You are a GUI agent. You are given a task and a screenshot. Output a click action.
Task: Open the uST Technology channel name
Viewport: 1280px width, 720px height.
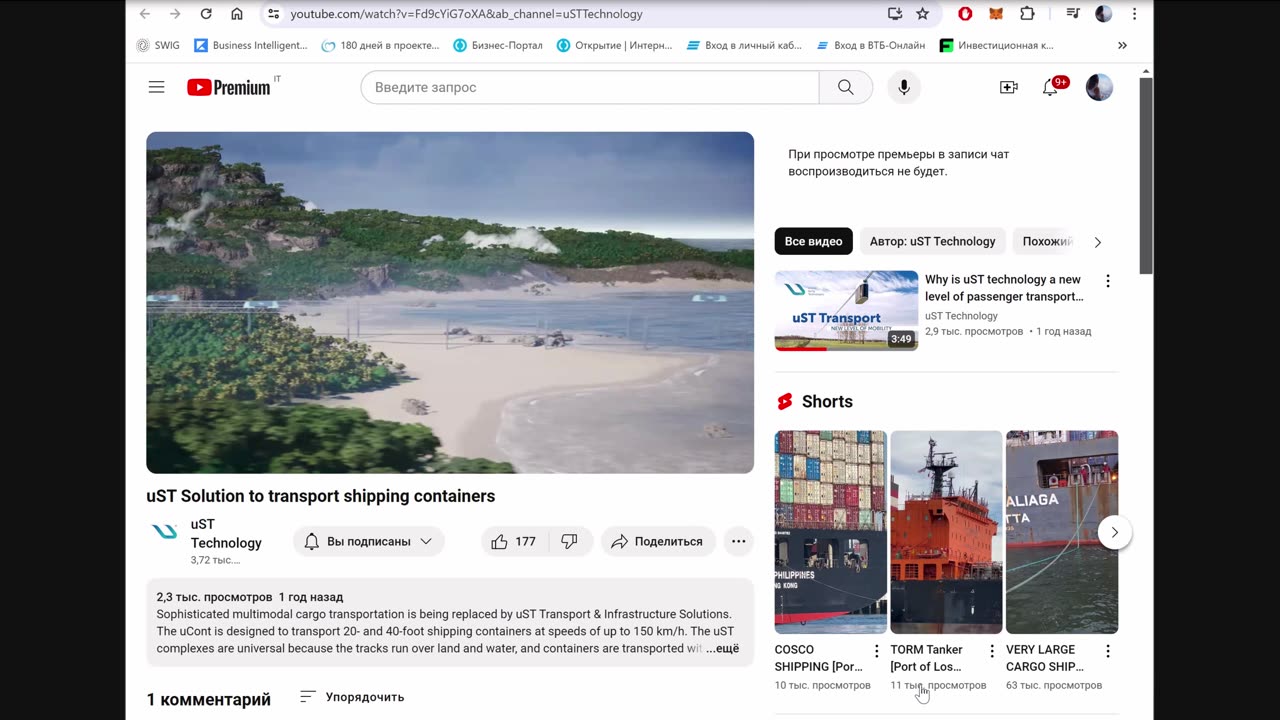pos(226,534)
